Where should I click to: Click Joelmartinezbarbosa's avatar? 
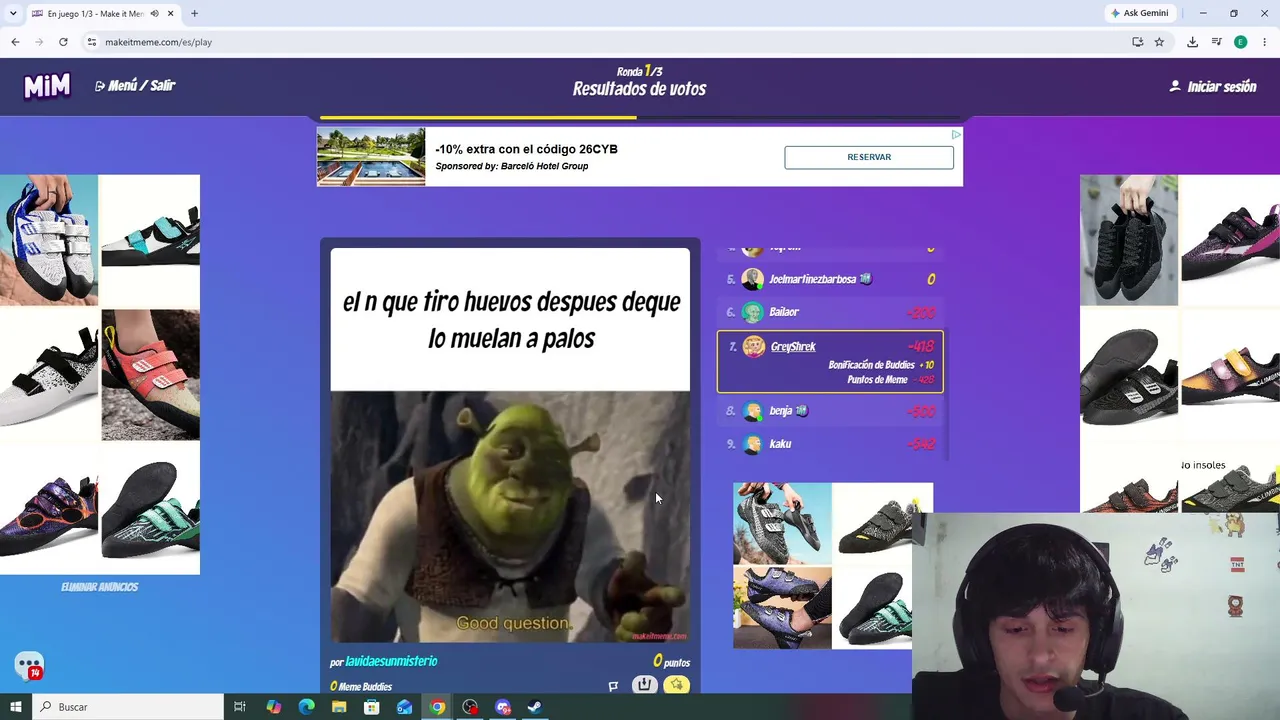pos(753,280)
